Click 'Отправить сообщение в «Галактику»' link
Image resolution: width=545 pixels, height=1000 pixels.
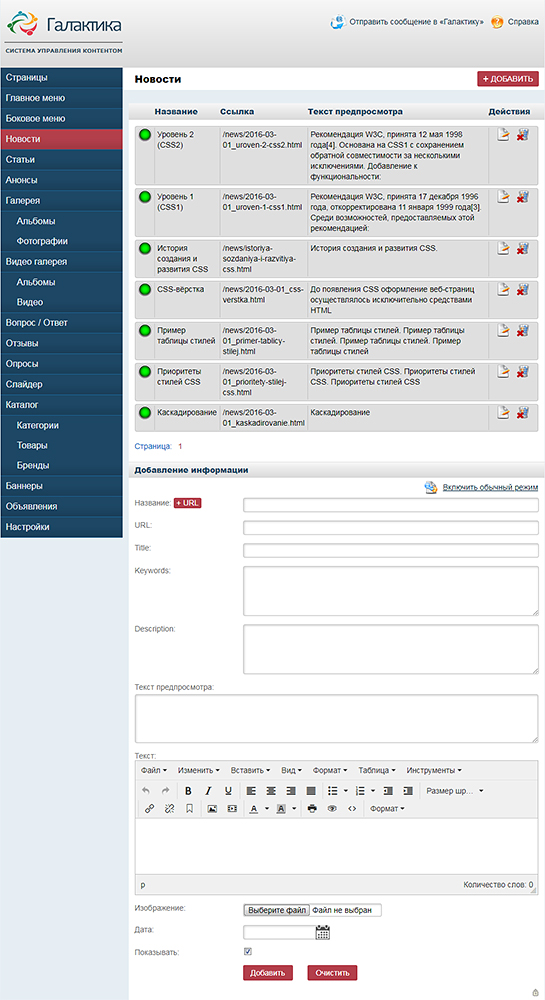point(416,22)
